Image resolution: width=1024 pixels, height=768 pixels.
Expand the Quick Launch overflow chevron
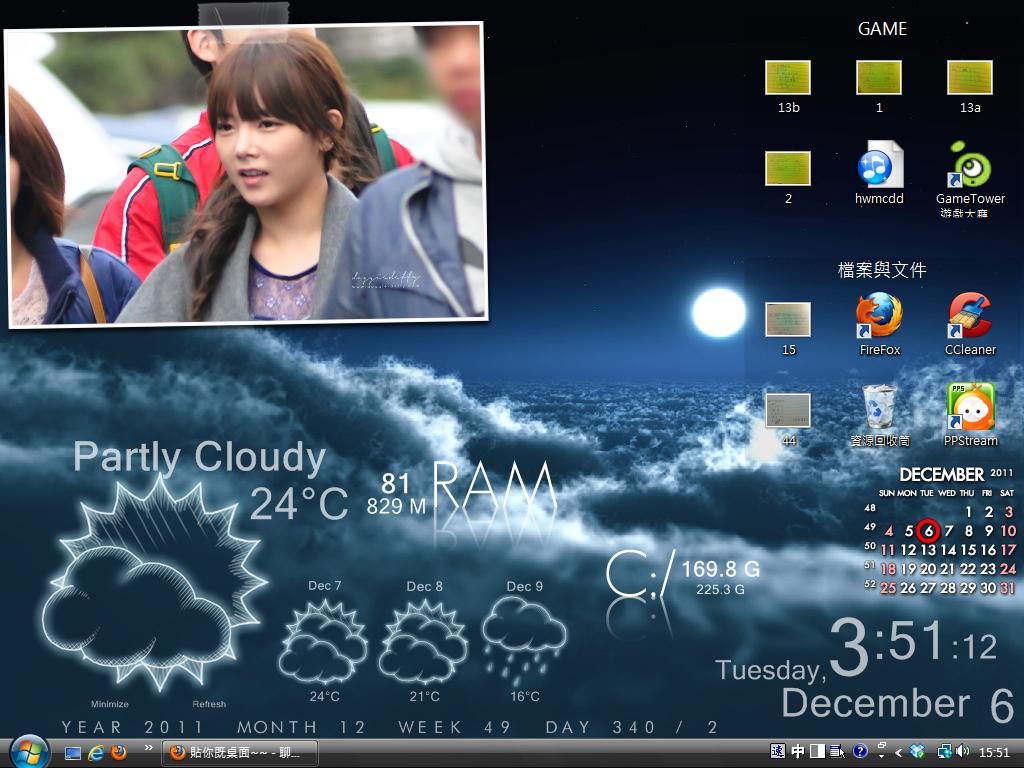149,748
